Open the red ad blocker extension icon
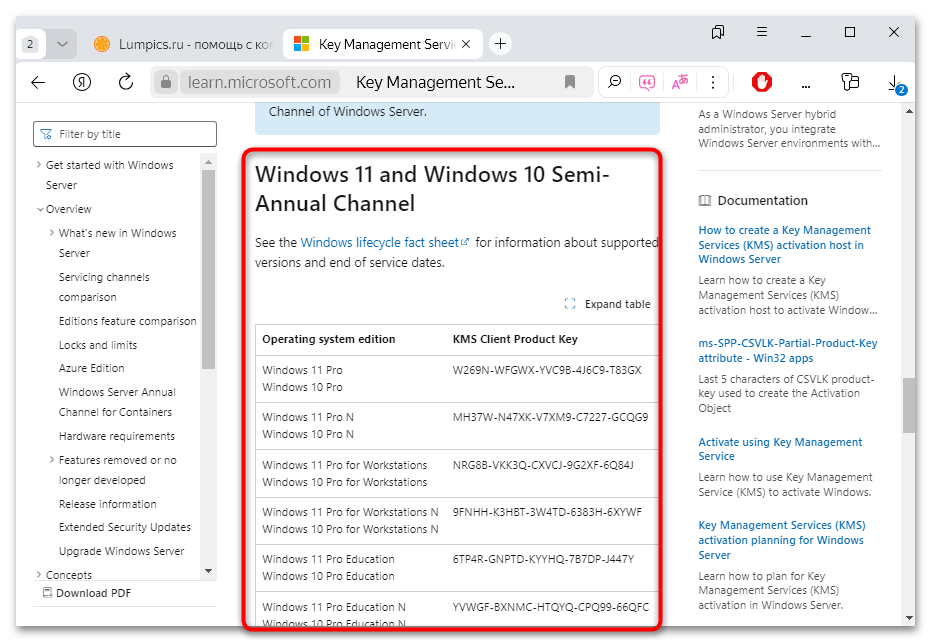Screen dimensions: 931x642 pyautogui.click(x=762, y=82)
